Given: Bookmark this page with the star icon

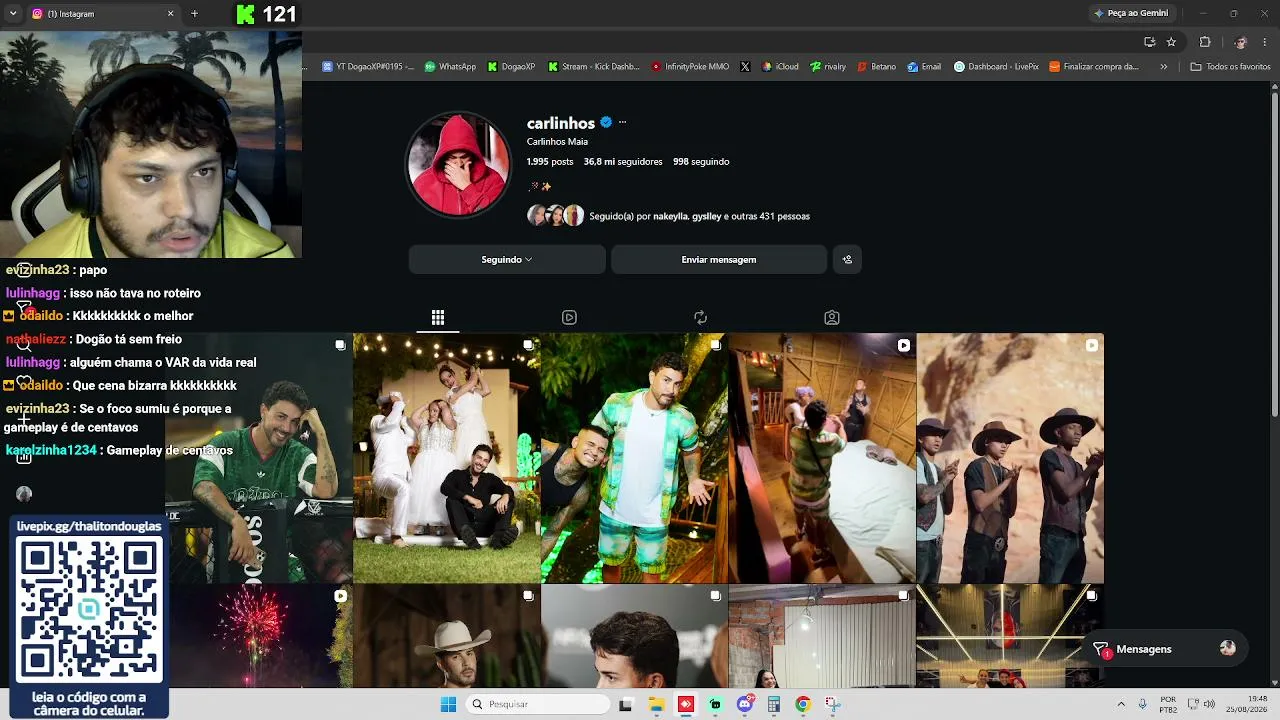Looking at the screenshot, I should pos(1171,42).
